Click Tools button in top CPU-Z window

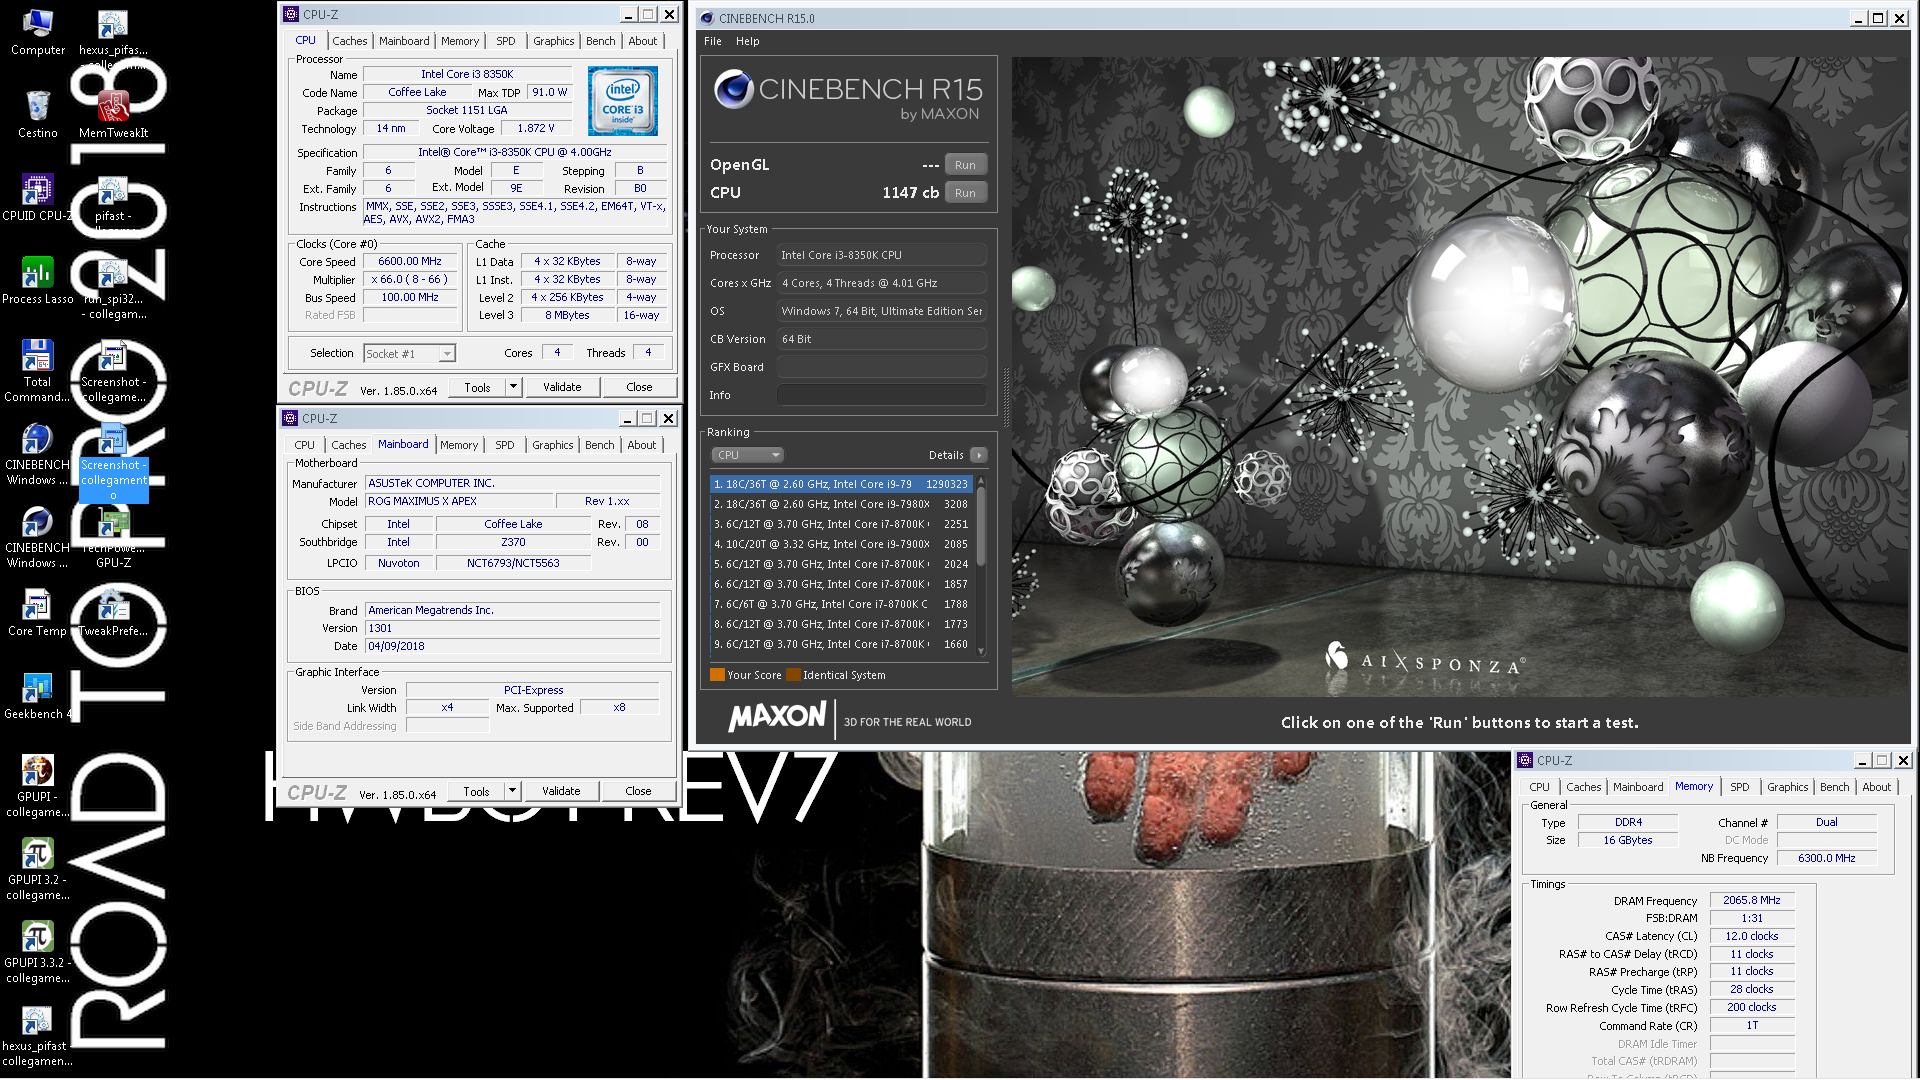[477, 387]
